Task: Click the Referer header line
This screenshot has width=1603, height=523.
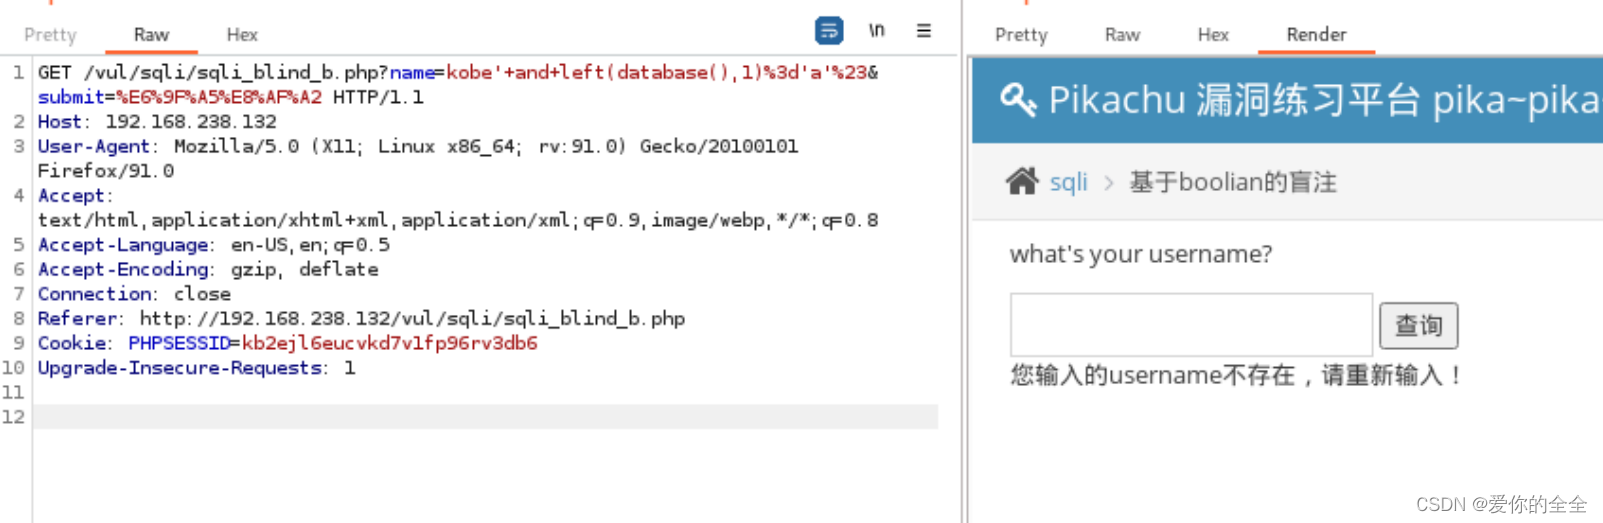Action: (361, 318)
